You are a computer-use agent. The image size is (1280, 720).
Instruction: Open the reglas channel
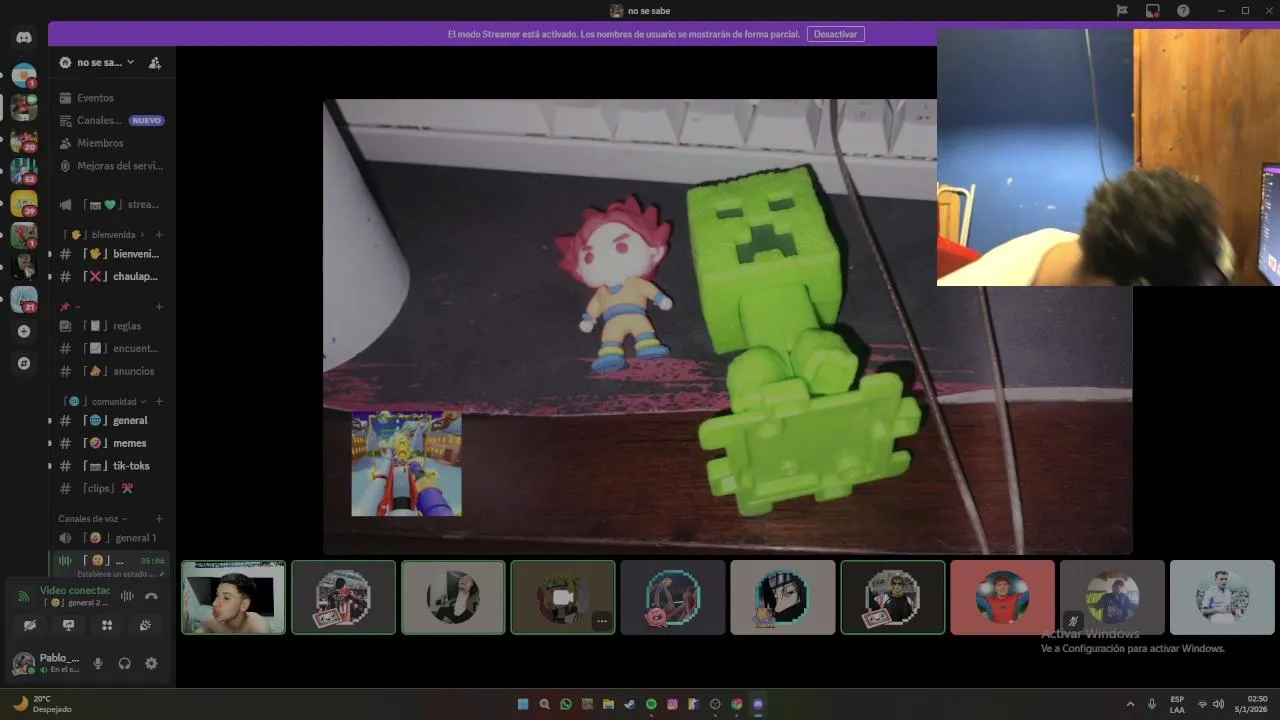111,326
